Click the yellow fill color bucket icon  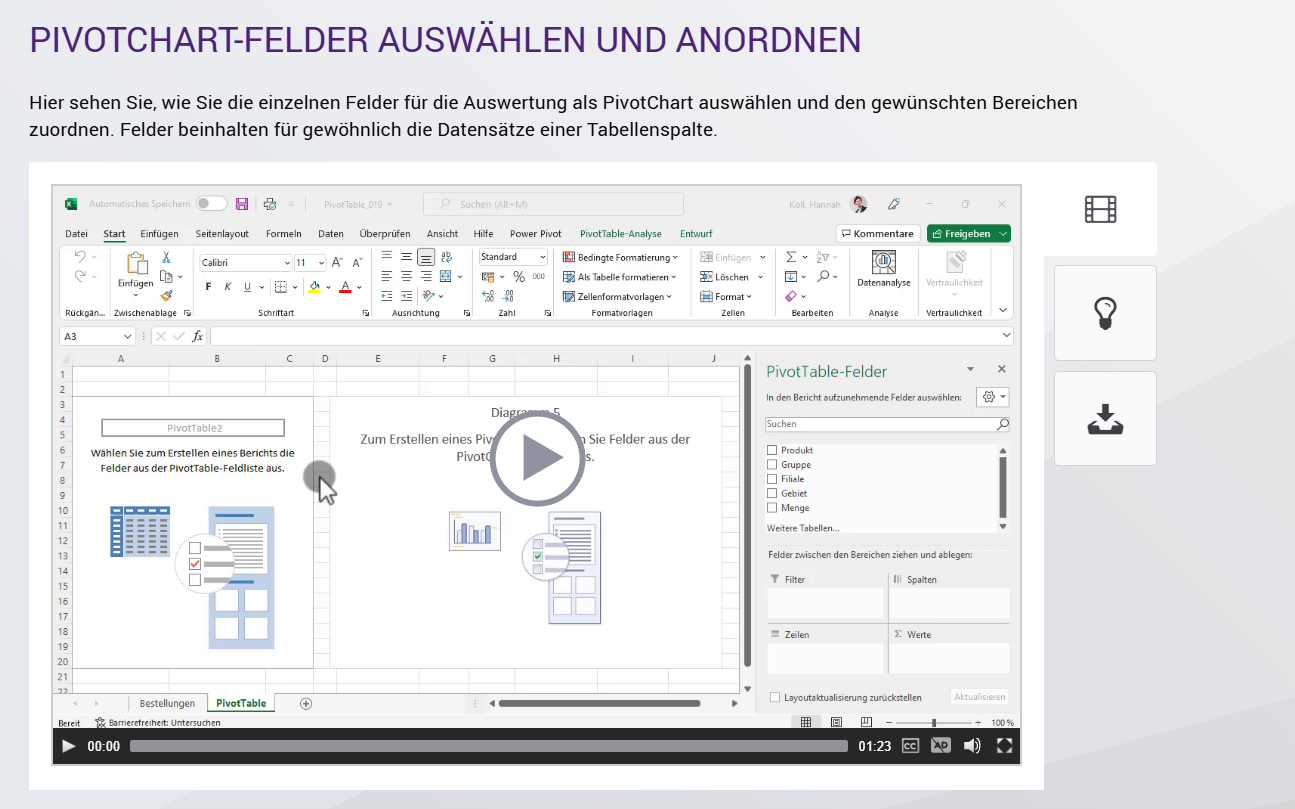tap(314, 287)
